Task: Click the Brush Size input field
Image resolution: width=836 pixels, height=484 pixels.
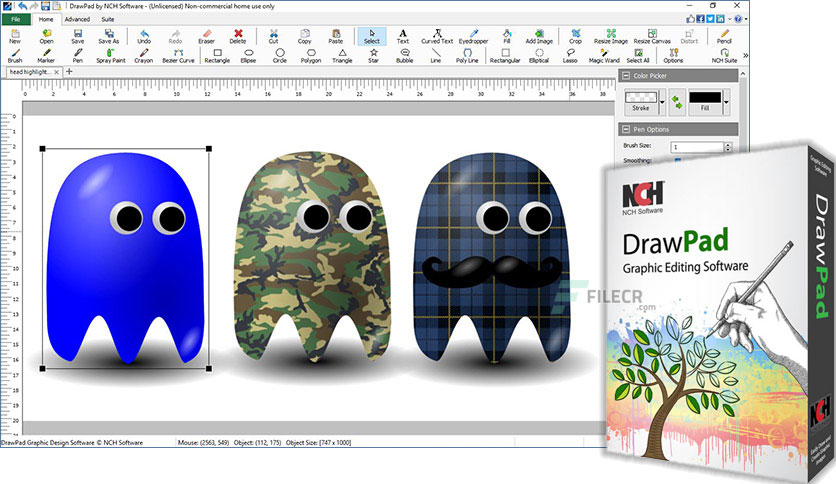Action: tap(697, 147)
